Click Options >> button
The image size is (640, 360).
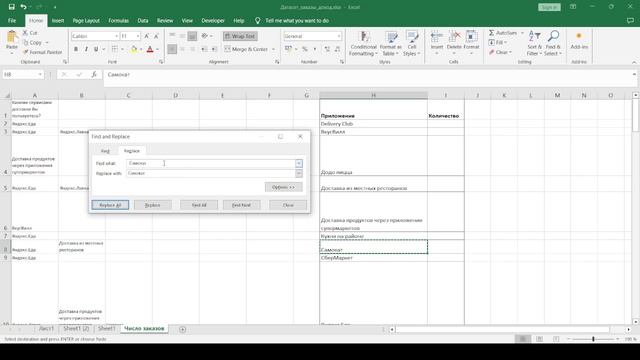click(x=284, y=187)
